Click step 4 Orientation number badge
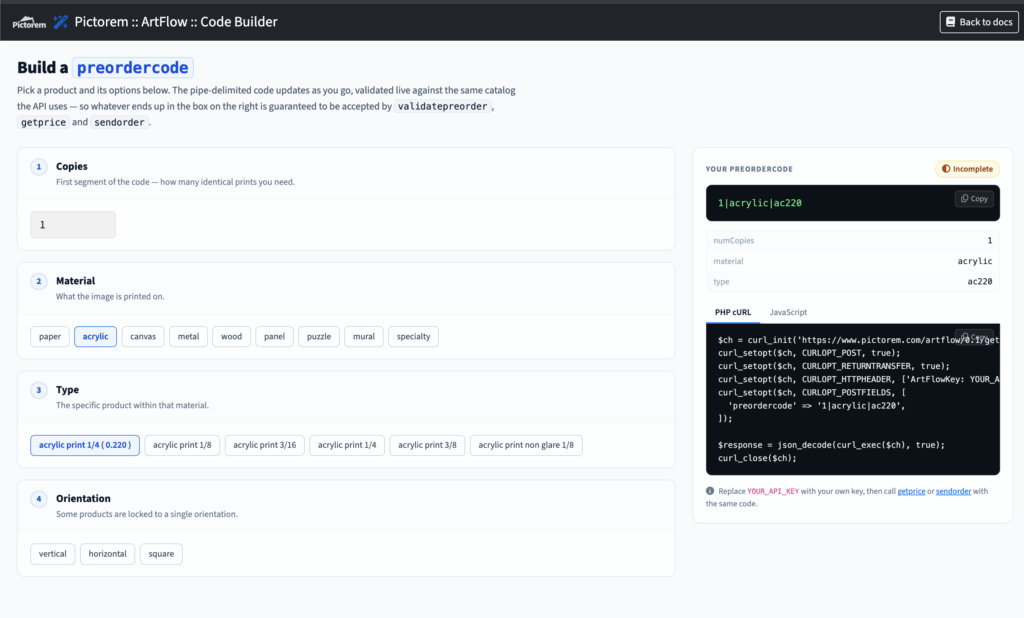 point(39,498)
